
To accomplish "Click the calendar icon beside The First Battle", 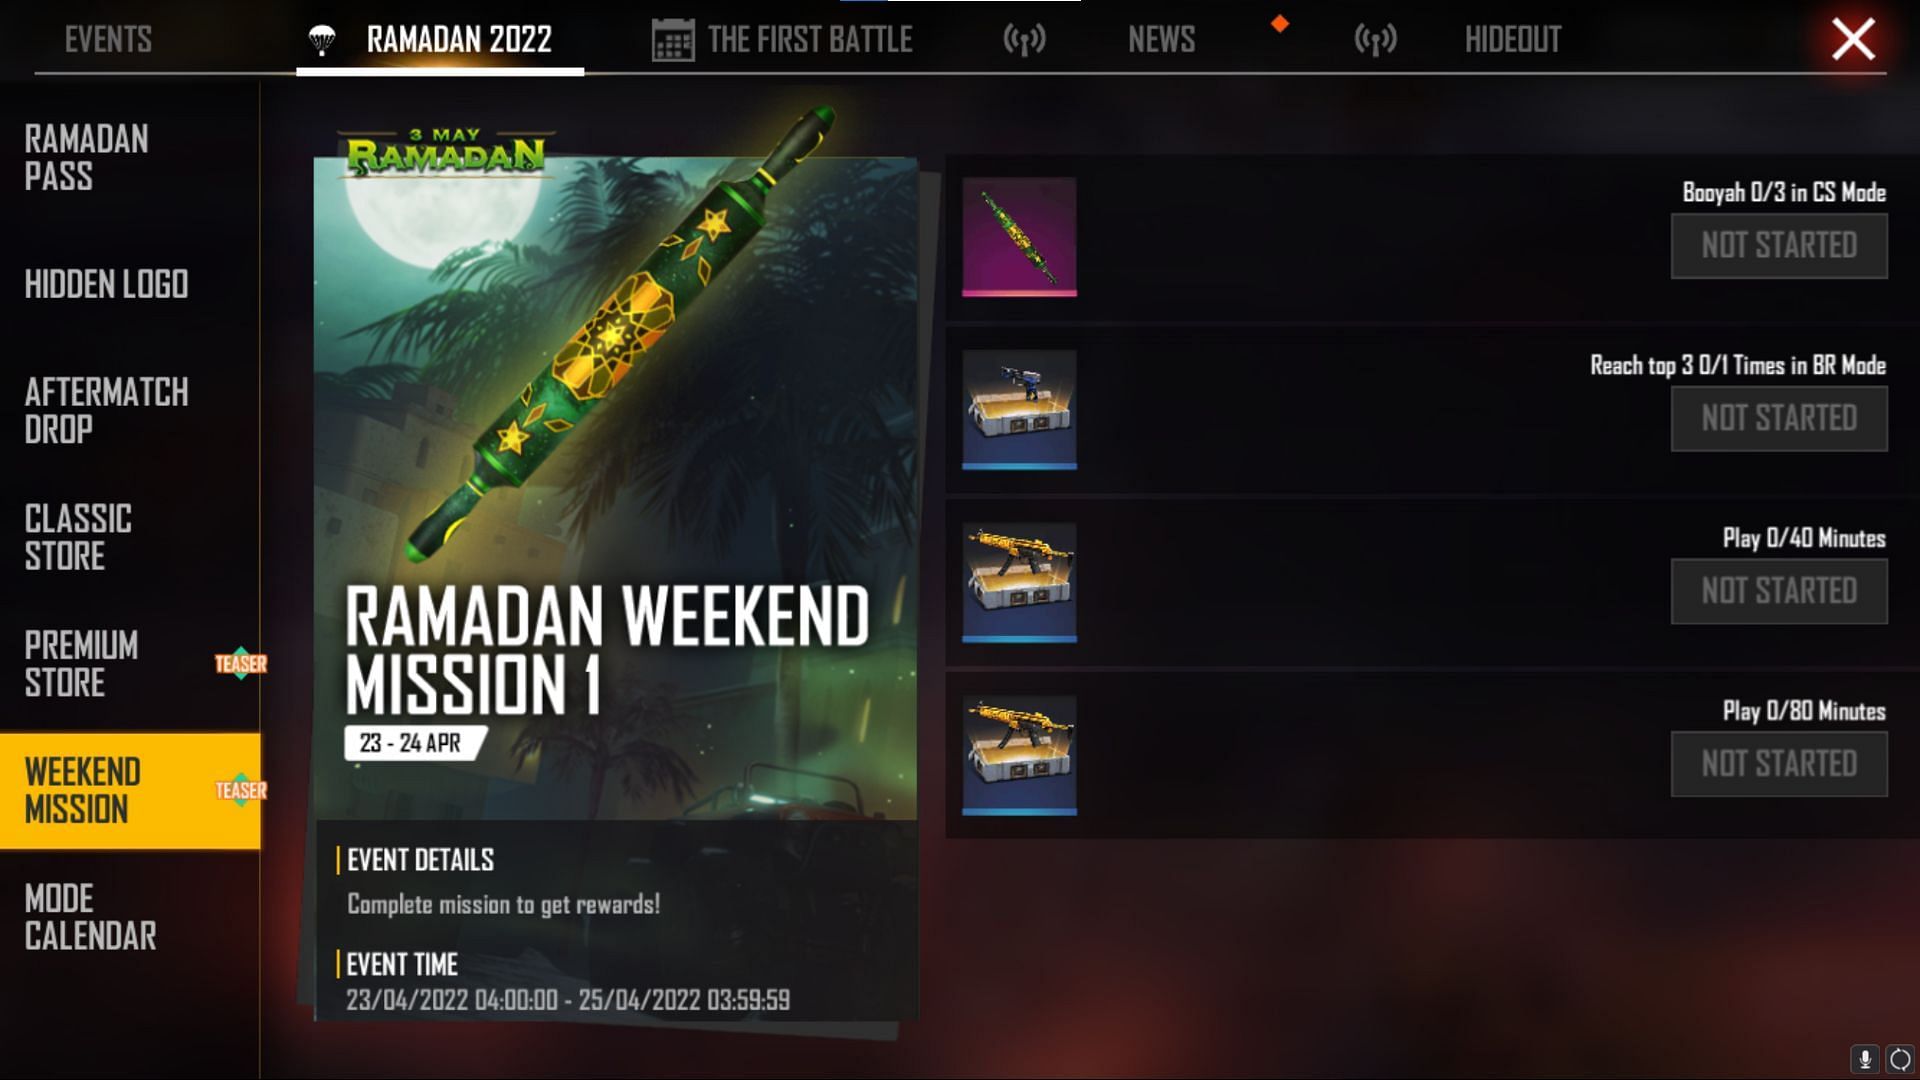I will (673, 40).
